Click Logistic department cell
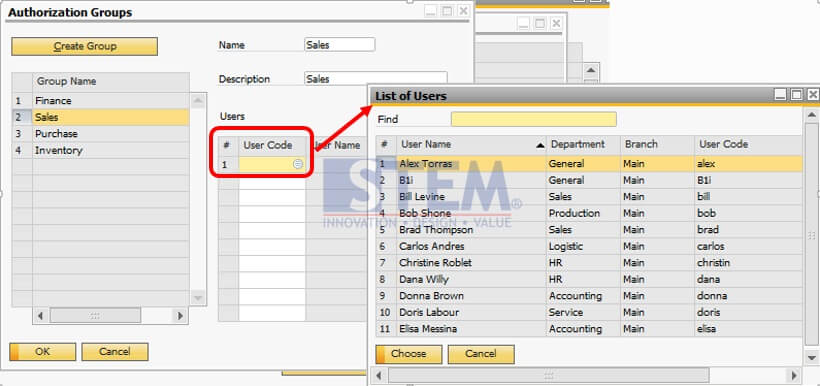Screen dimensions: 820x386 tap(583, 246)
